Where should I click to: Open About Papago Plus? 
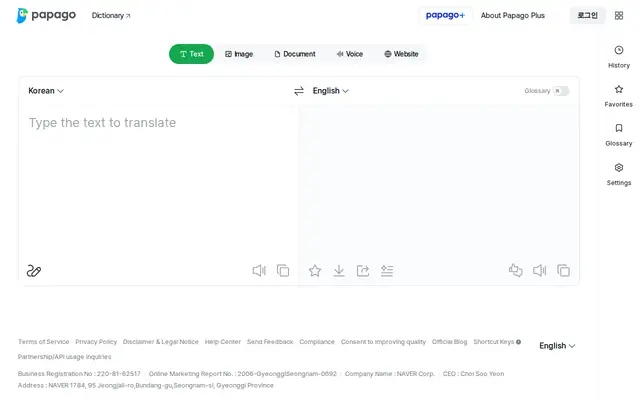[x=513, y=16]
